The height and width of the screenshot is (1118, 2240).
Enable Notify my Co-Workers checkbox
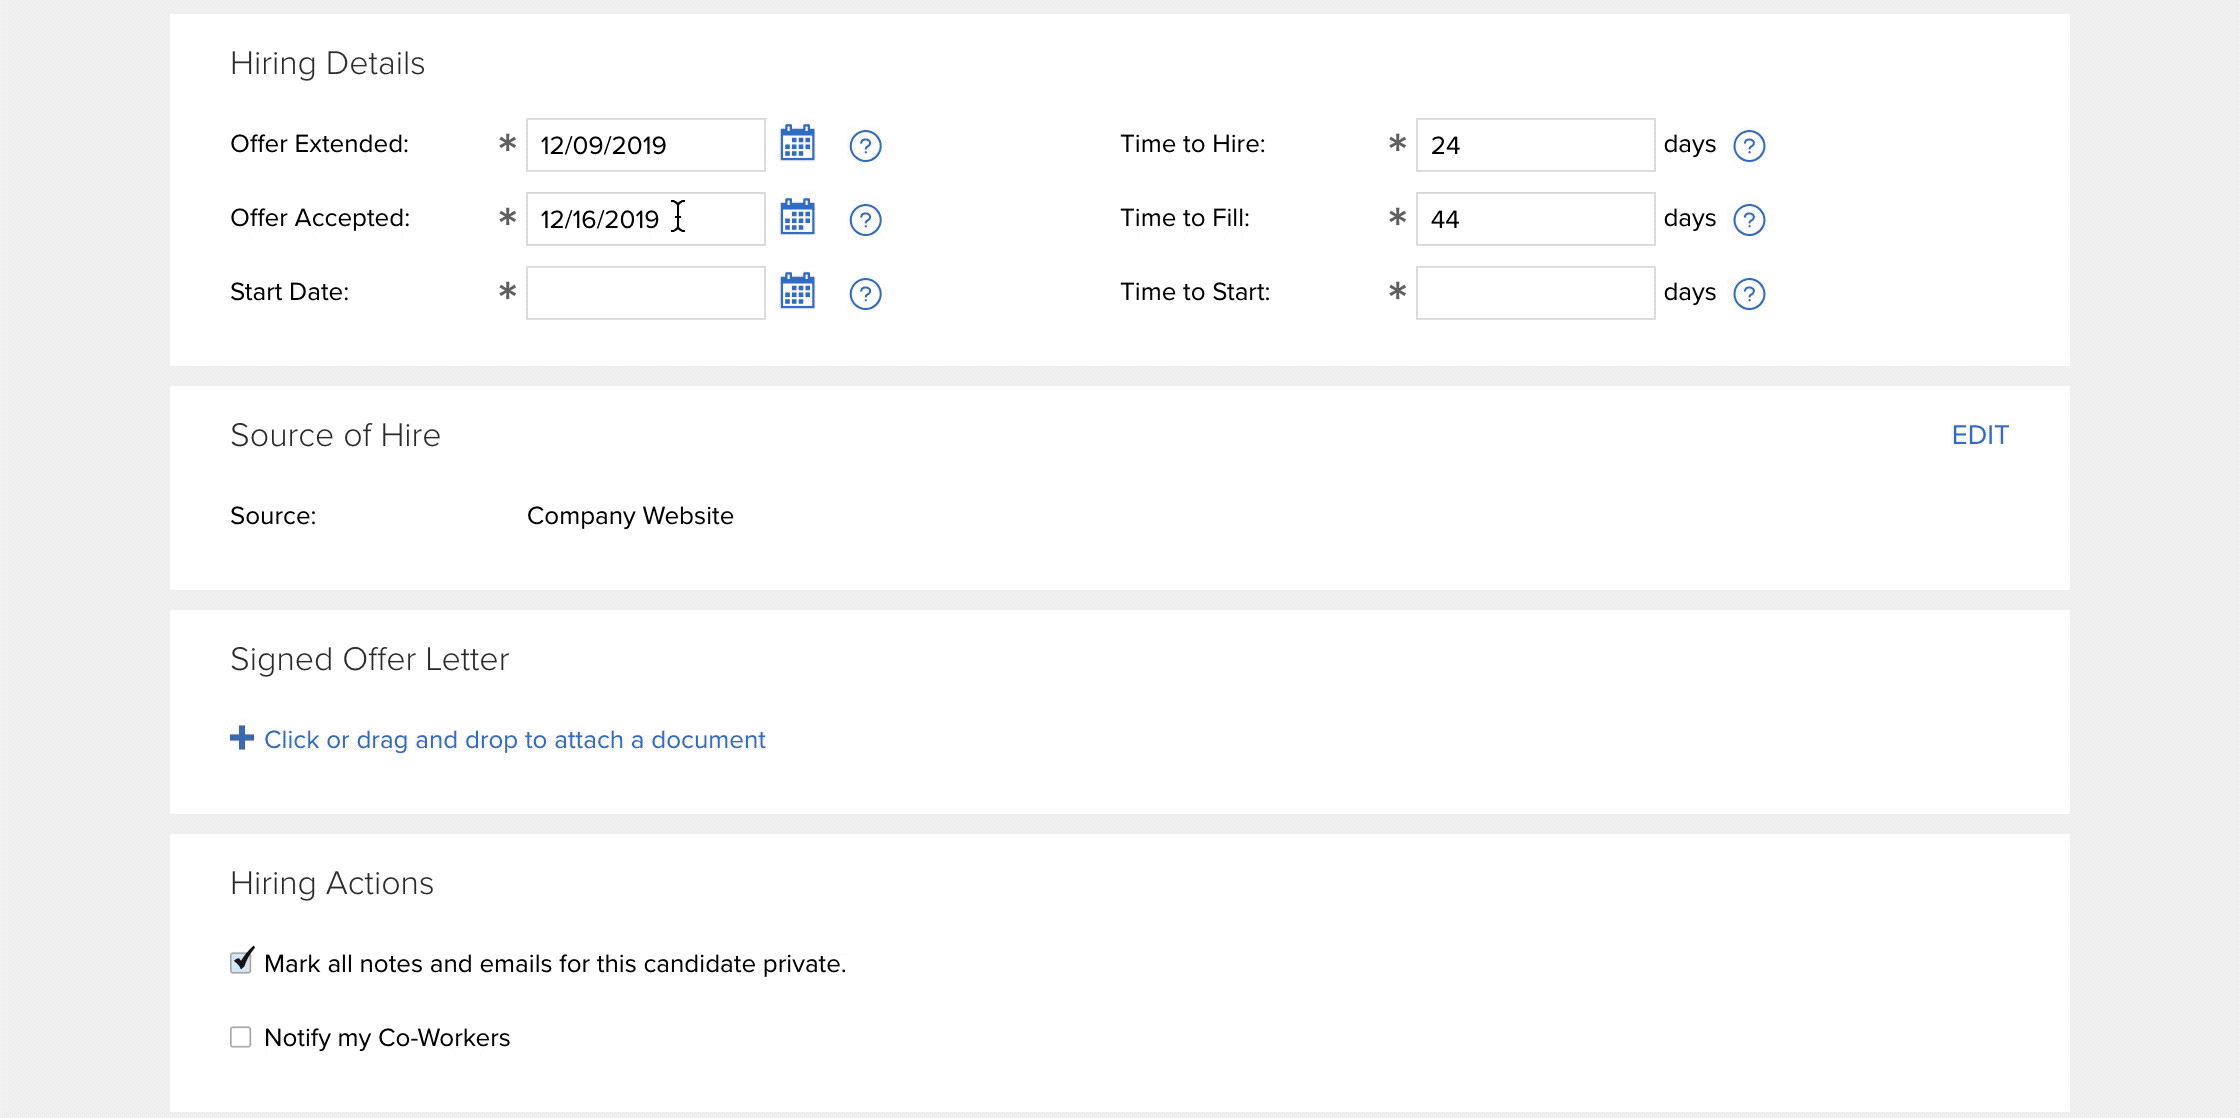tap(241, 1037)
